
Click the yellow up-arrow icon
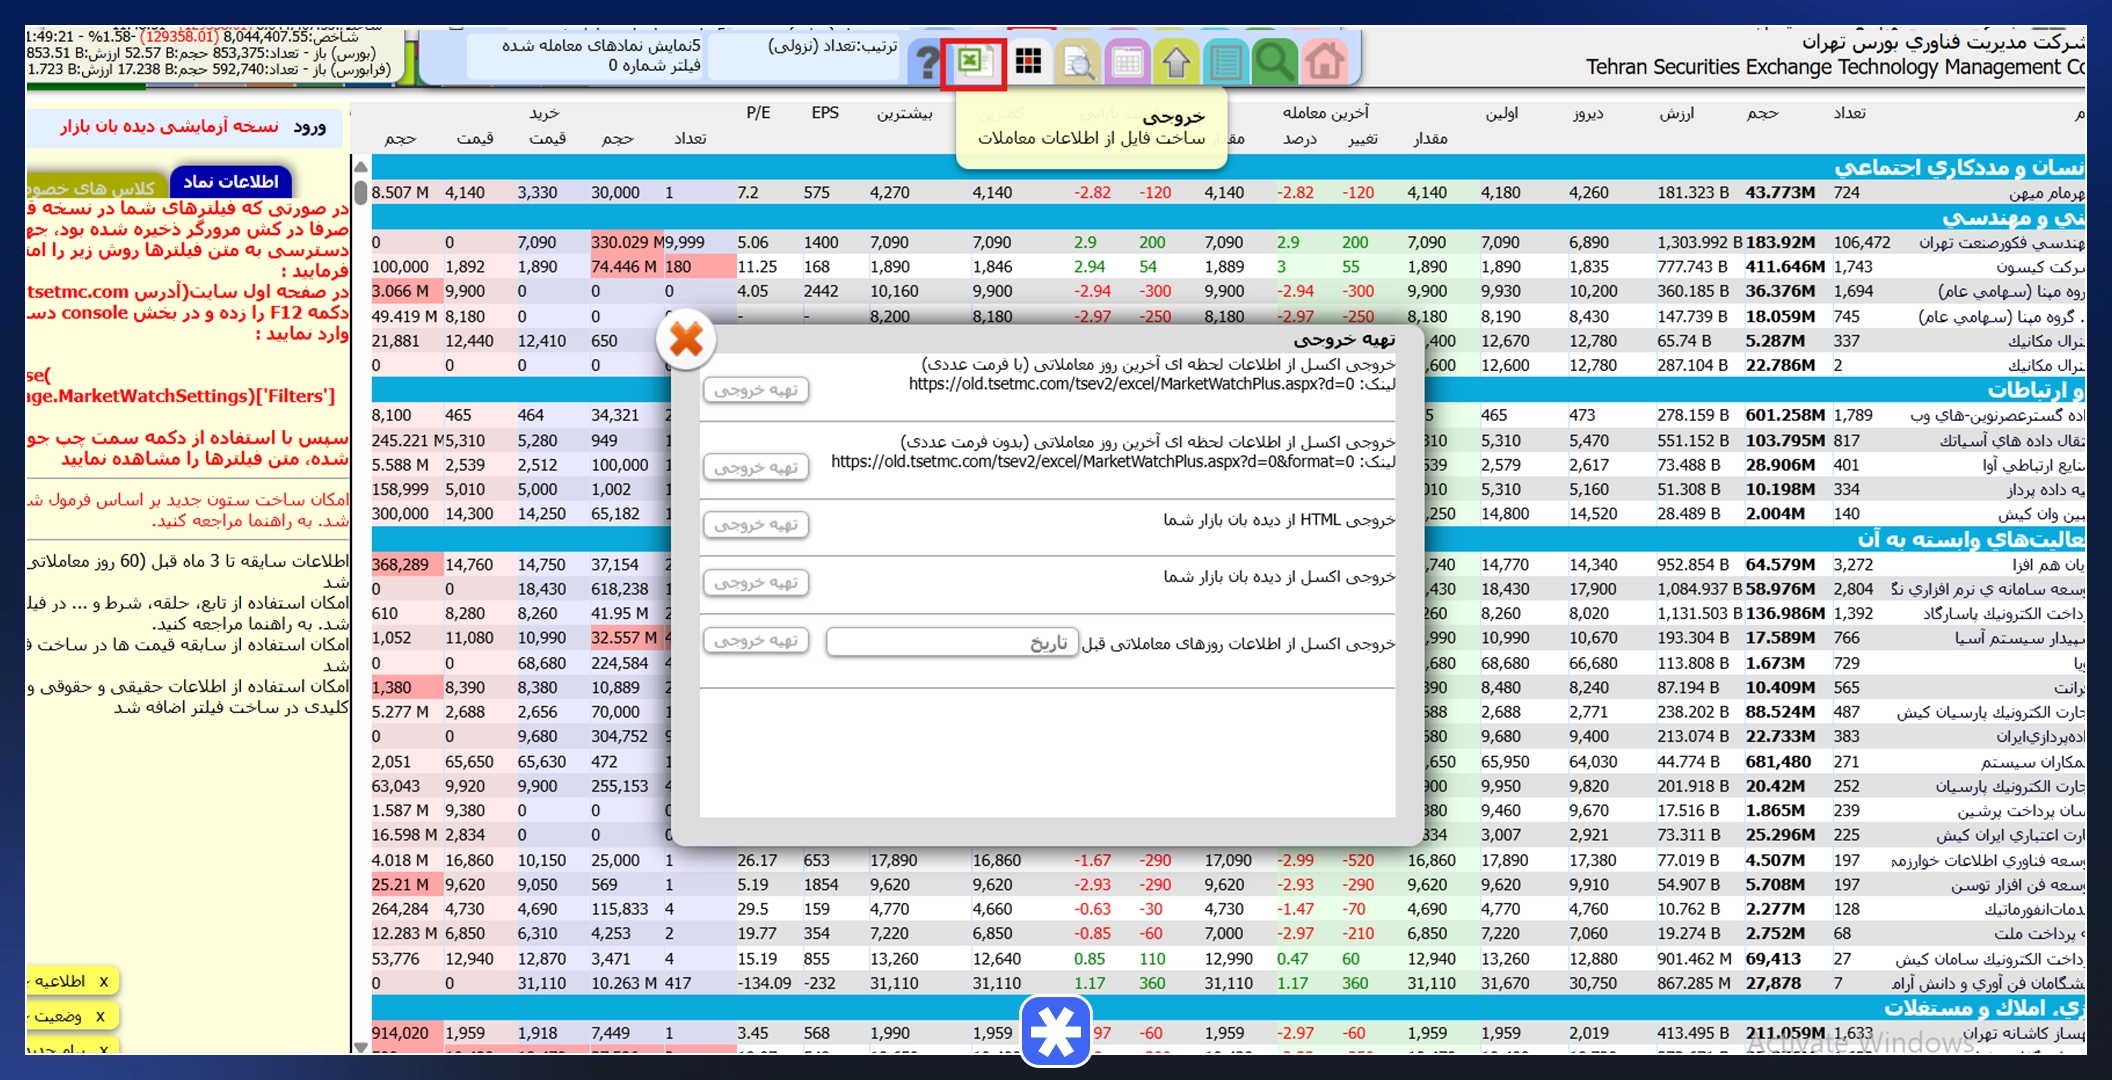click(x=1176, y=63)
